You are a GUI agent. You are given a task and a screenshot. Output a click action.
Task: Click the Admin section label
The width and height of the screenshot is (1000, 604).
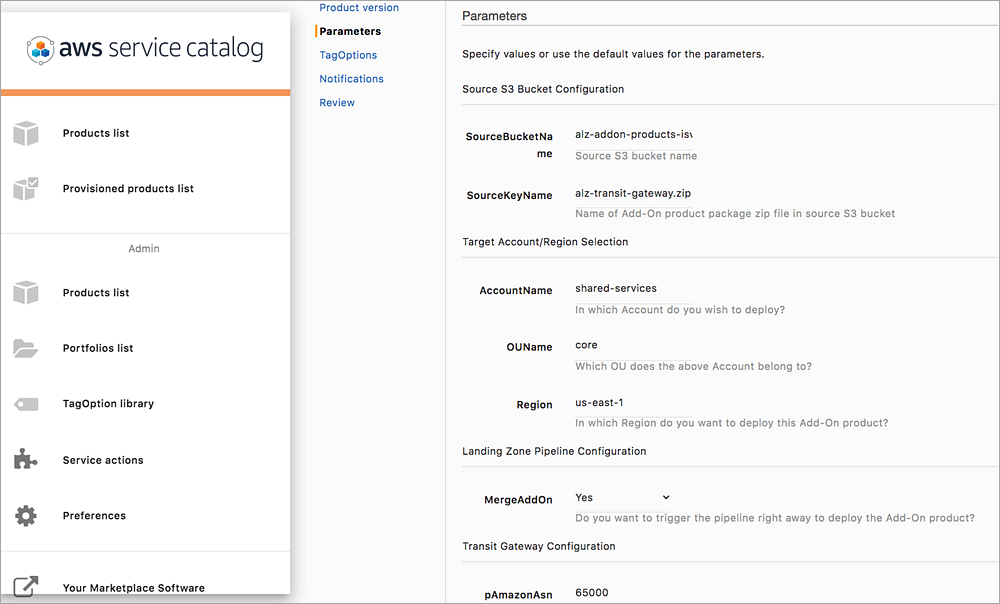tap(143, 248)
